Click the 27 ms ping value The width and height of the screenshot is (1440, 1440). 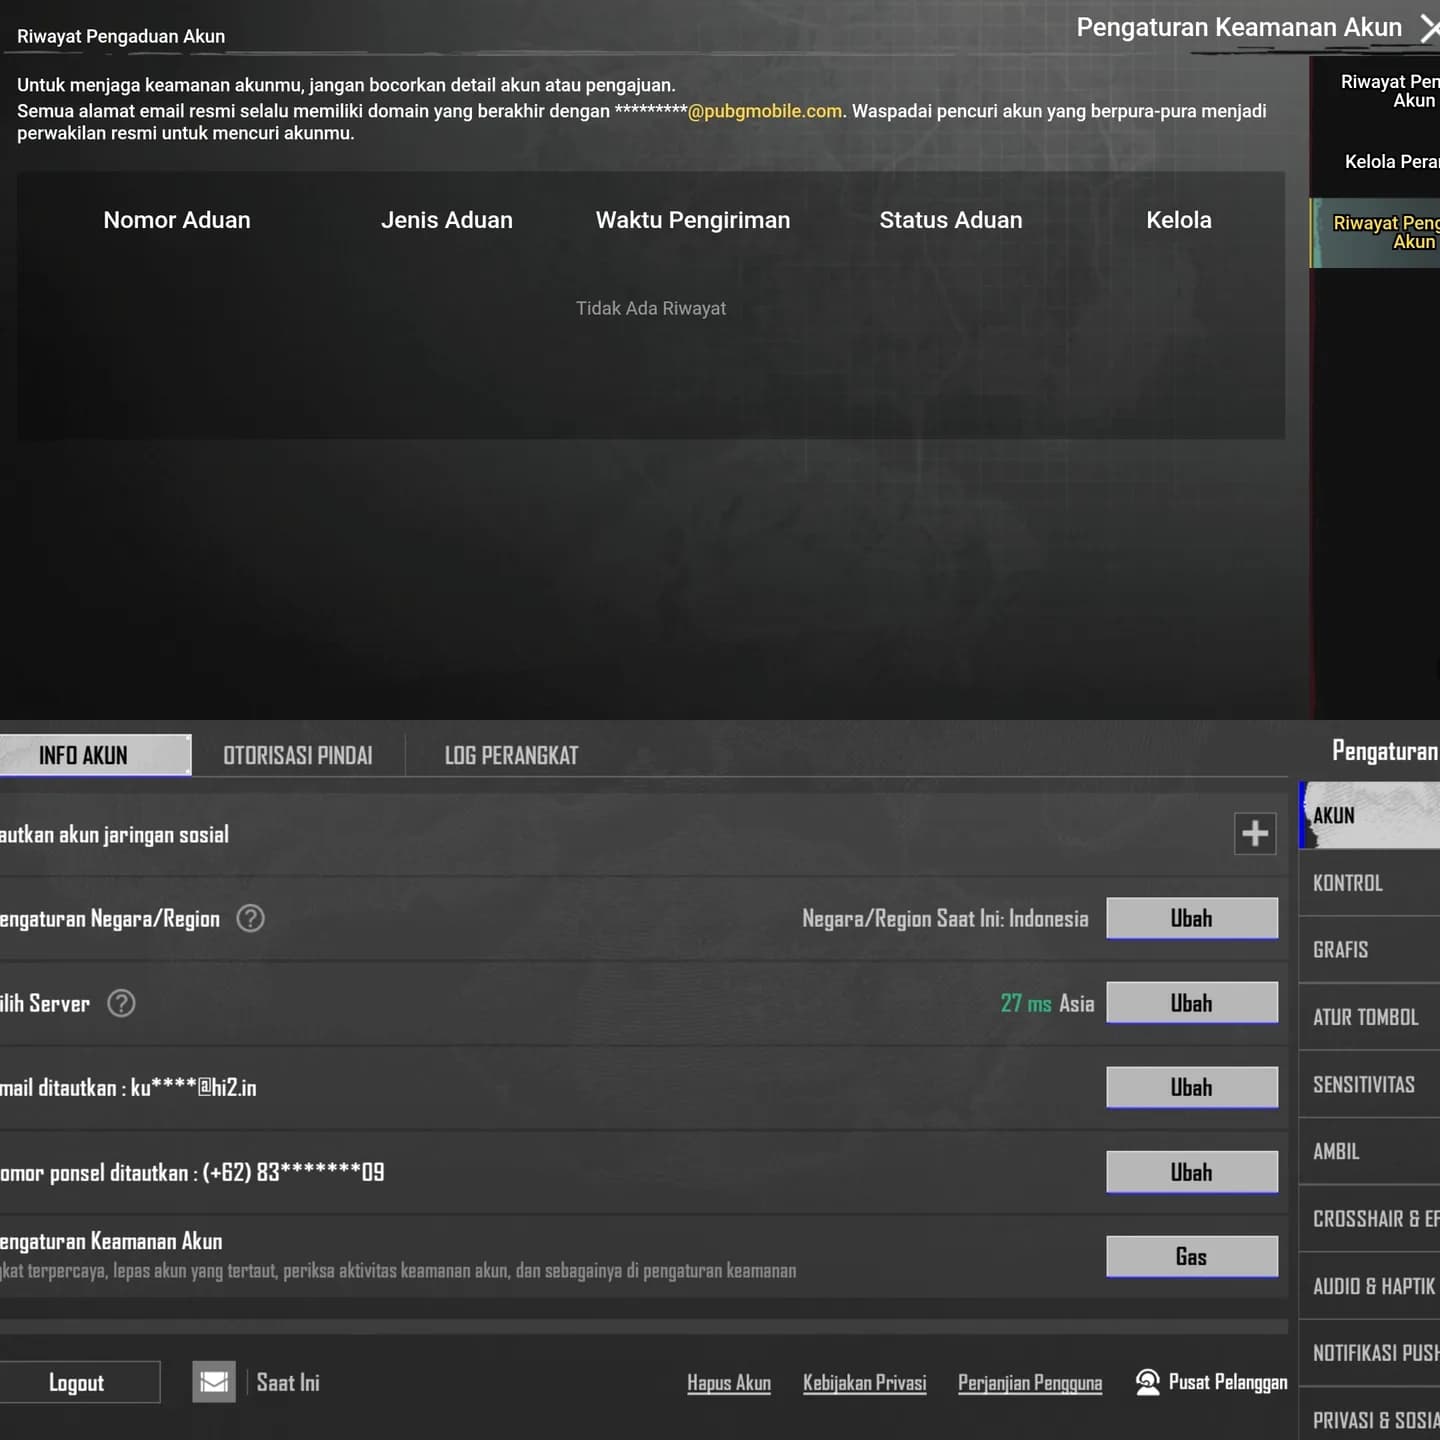tap(1026, 1003)
